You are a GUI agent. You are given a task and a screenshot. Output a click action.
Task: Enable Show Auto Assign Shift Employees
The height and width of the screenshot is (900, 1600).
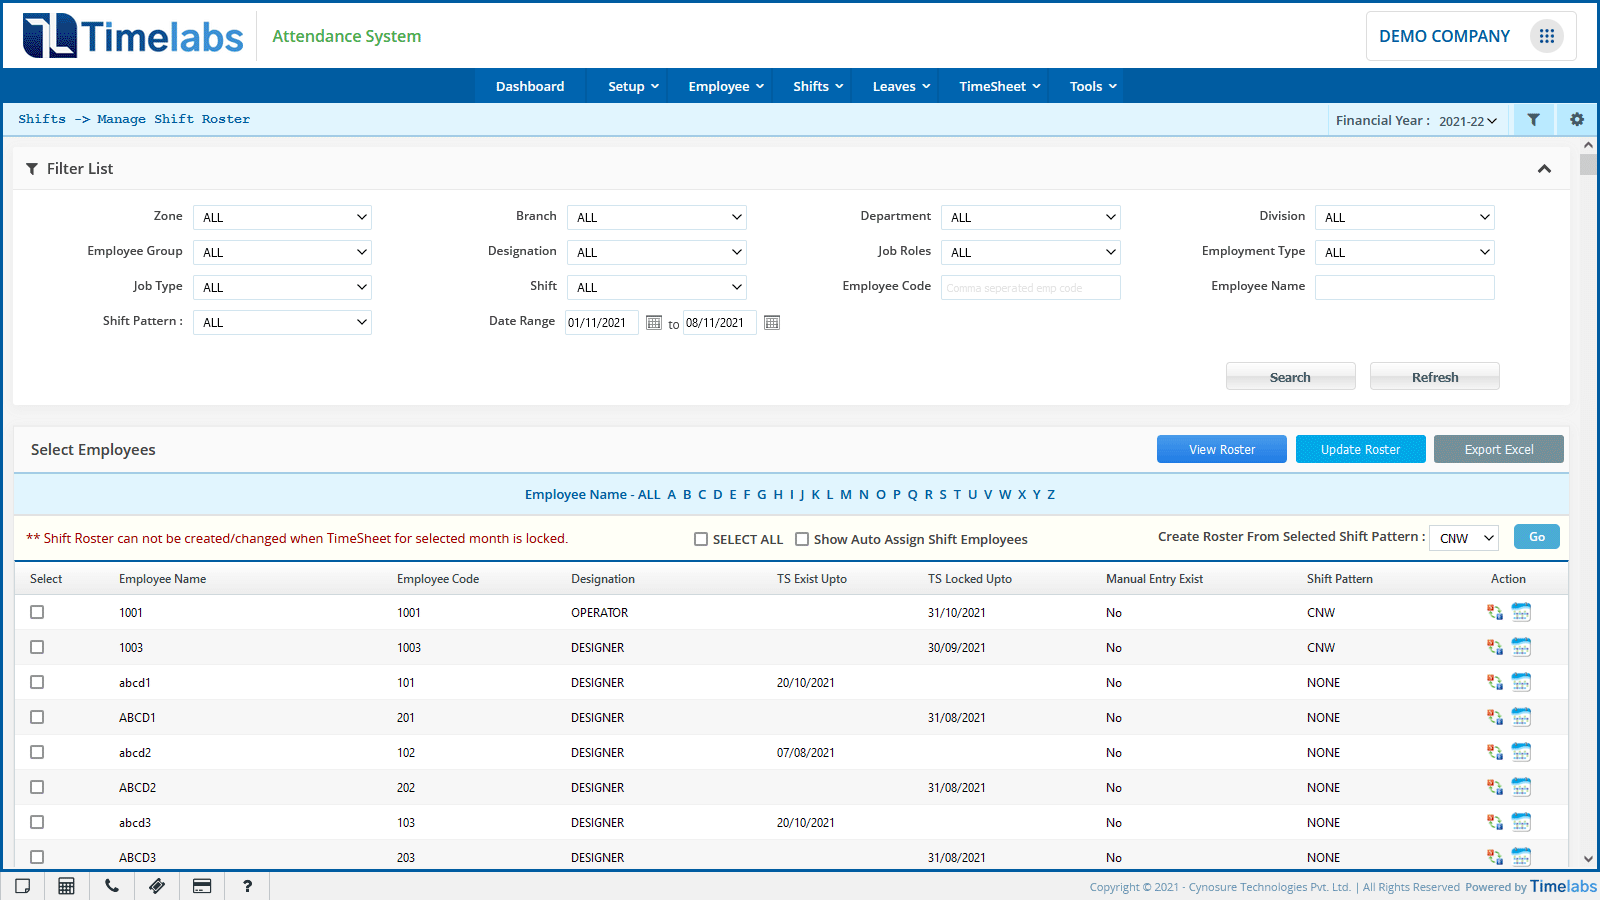click(x=802, y=539)
